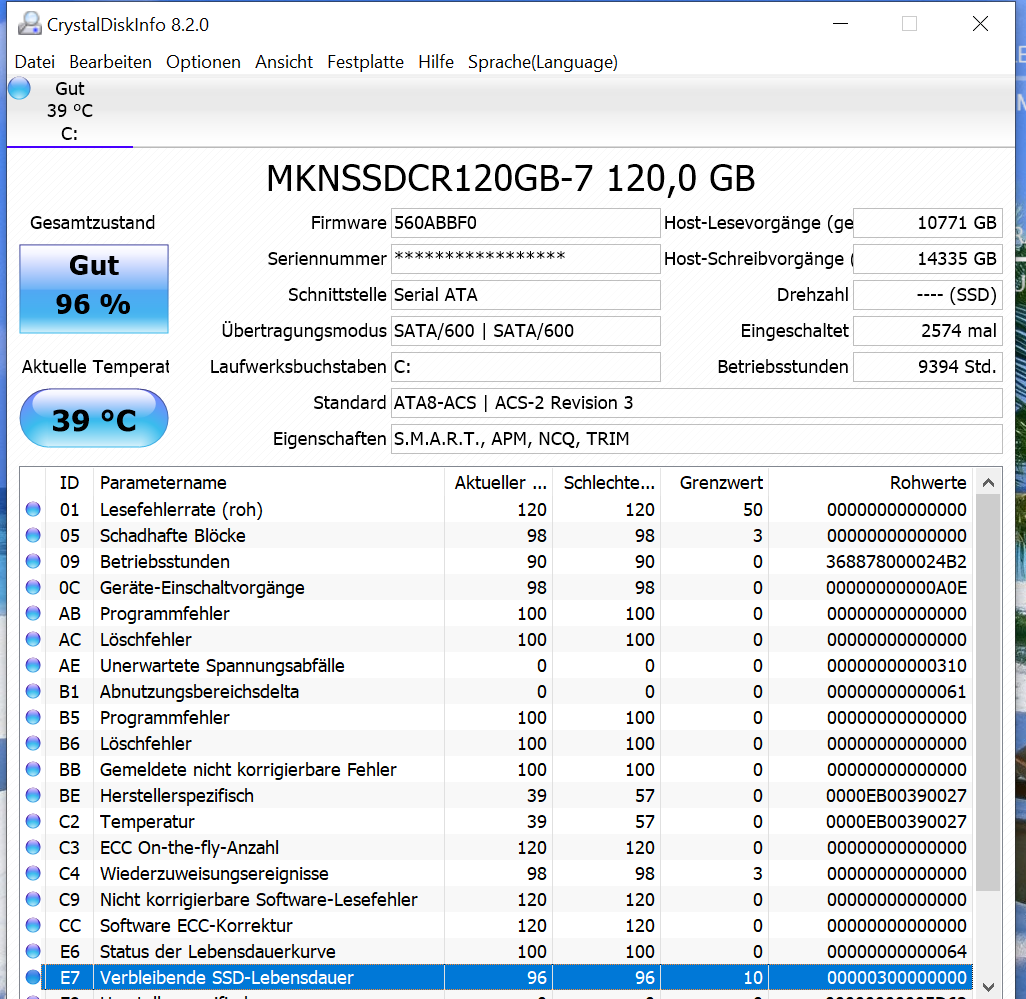Click status orb of Schadhafte Blöcke row
The height and width of the screenshot is (999, 1026).
coord(33,535)
